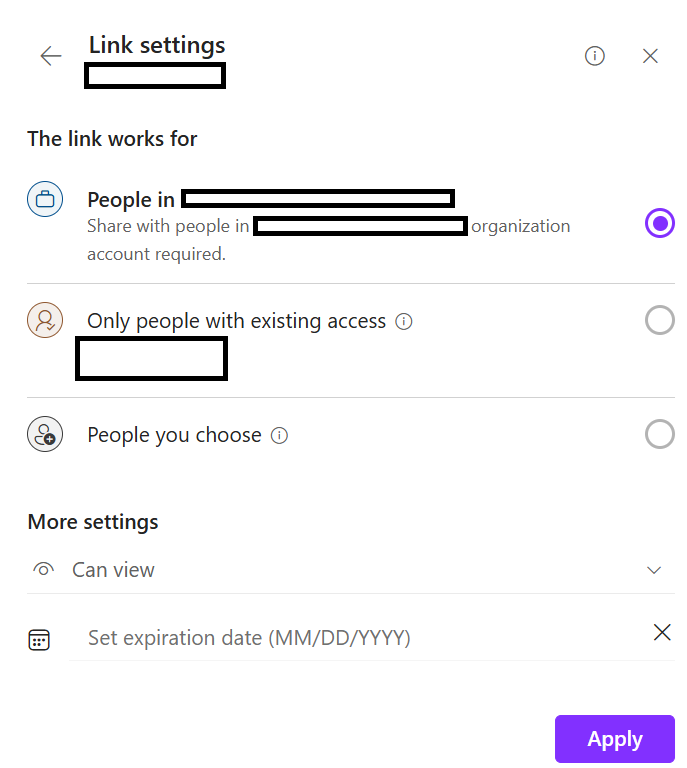Click the existing access person icon
The image size is (687, 768).
[x=45, y=320]
